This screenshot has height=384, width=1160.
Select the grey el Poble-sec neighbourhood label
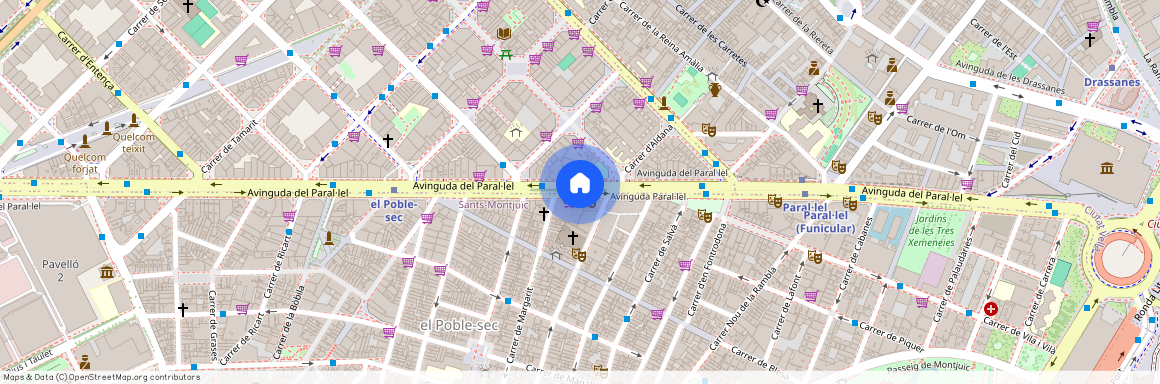tap(459, 325)
